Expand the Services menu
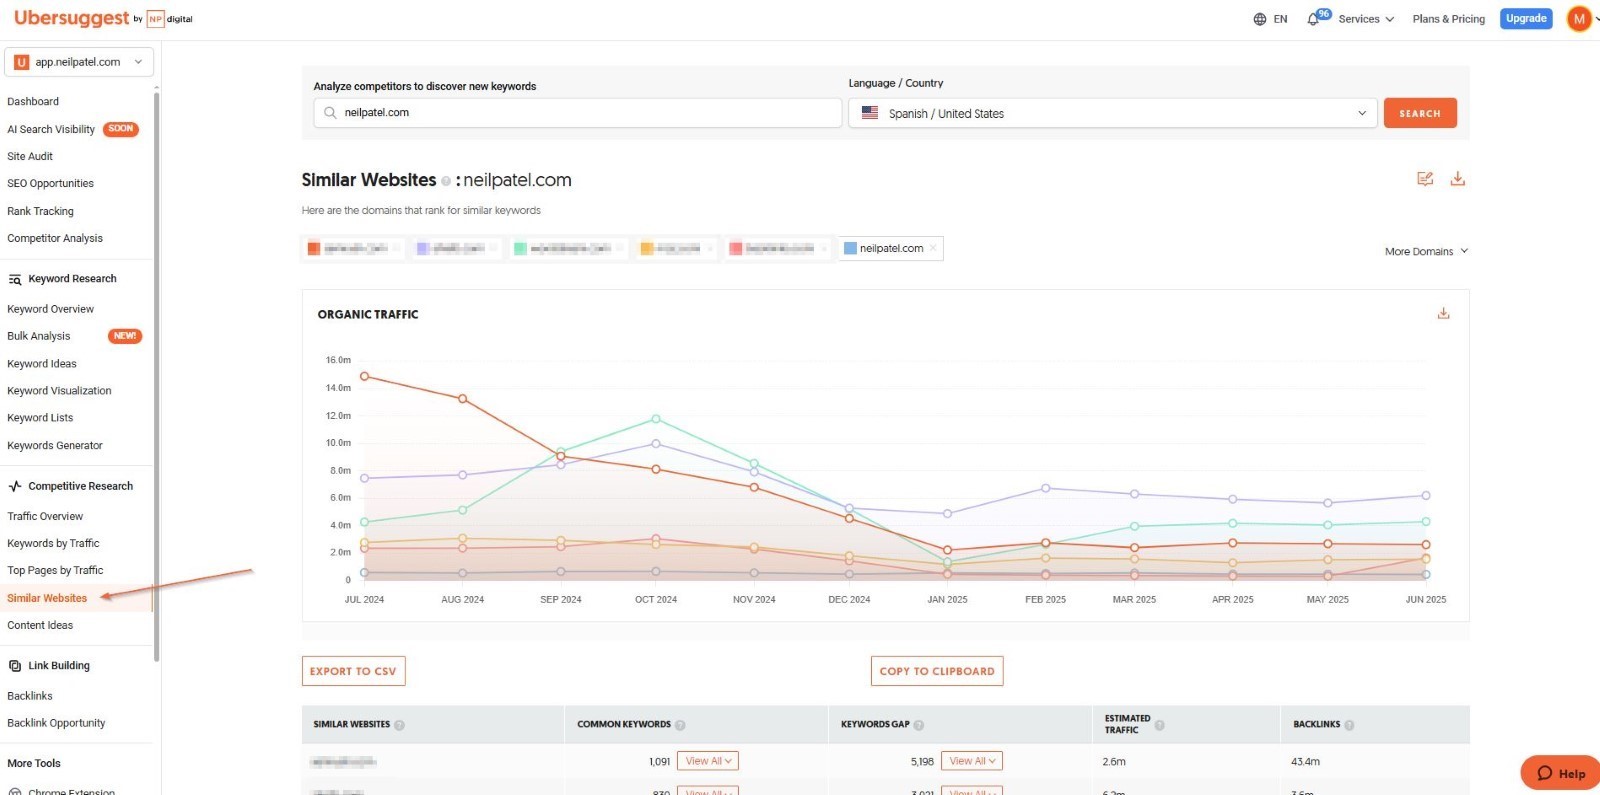The width and height of the screenshot is (1600, 795). [x=1366, y=19]
